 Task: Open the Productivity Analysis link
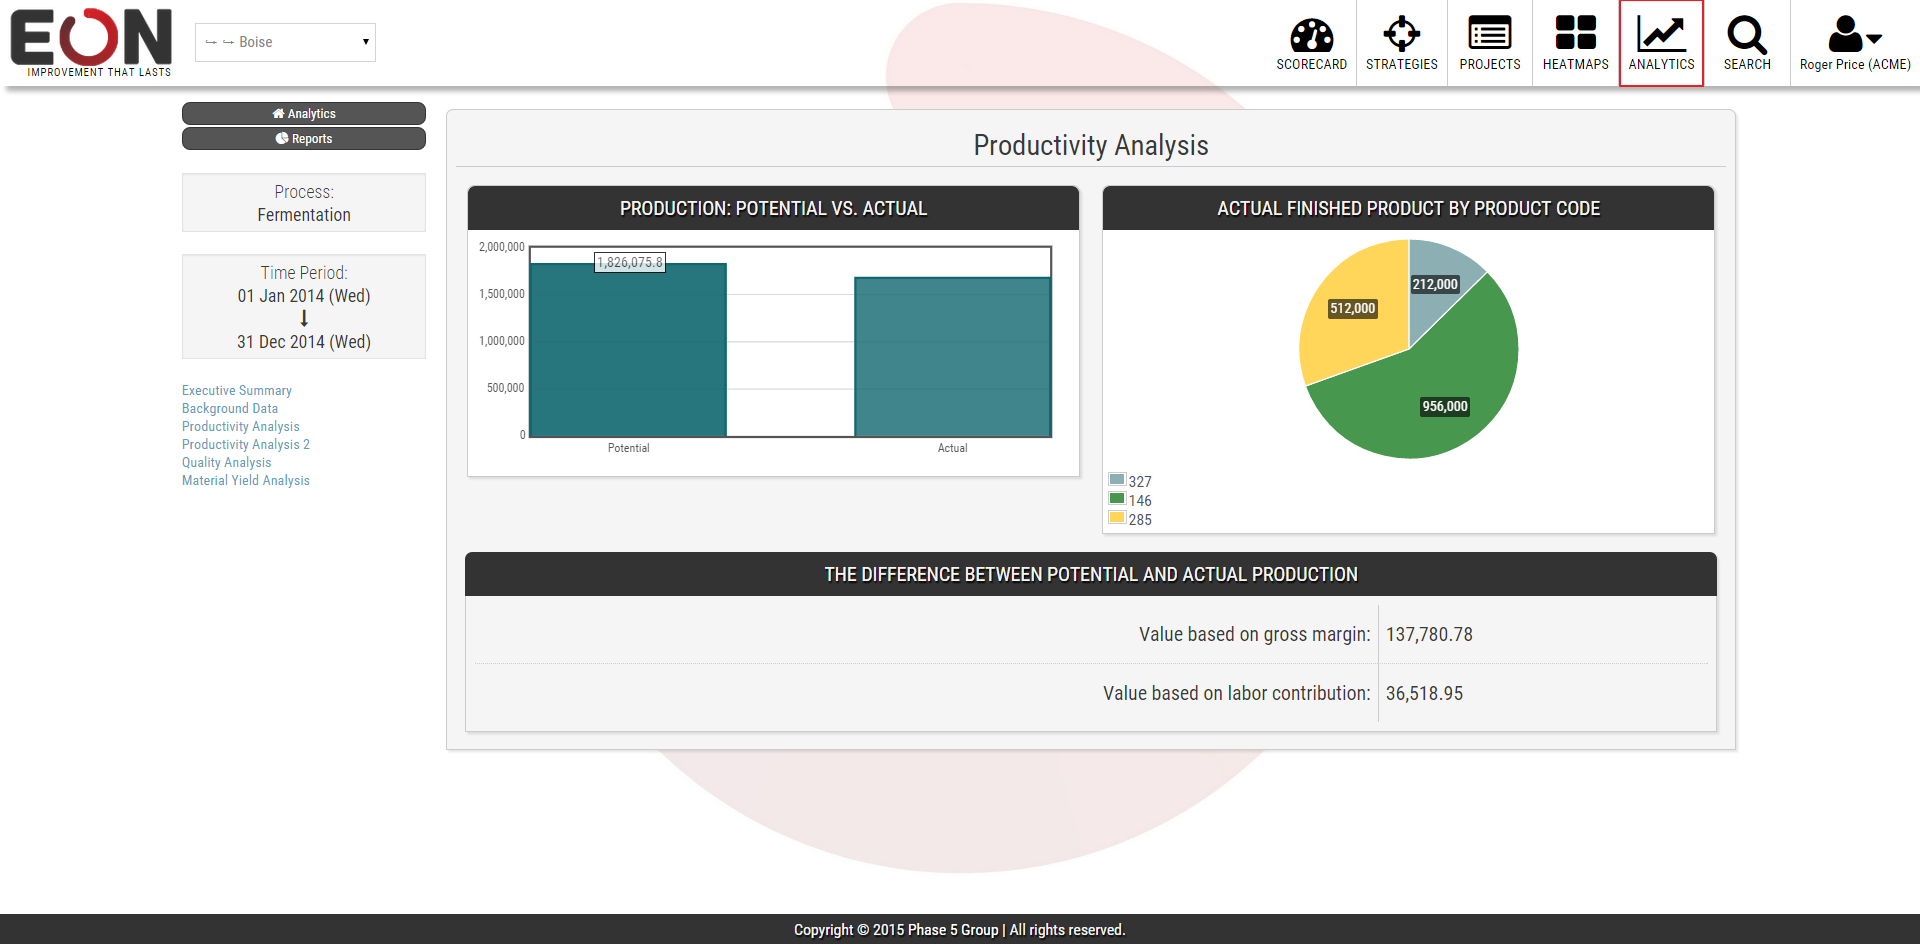point(241,426)
